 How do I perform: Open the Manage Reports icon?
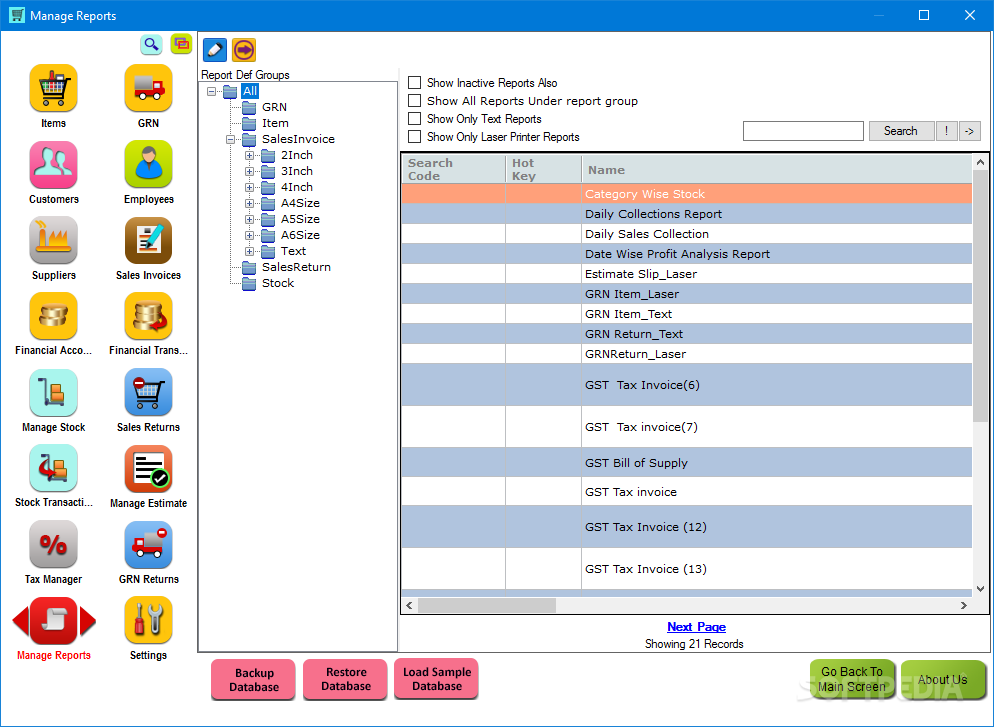[x=54, y=621]
